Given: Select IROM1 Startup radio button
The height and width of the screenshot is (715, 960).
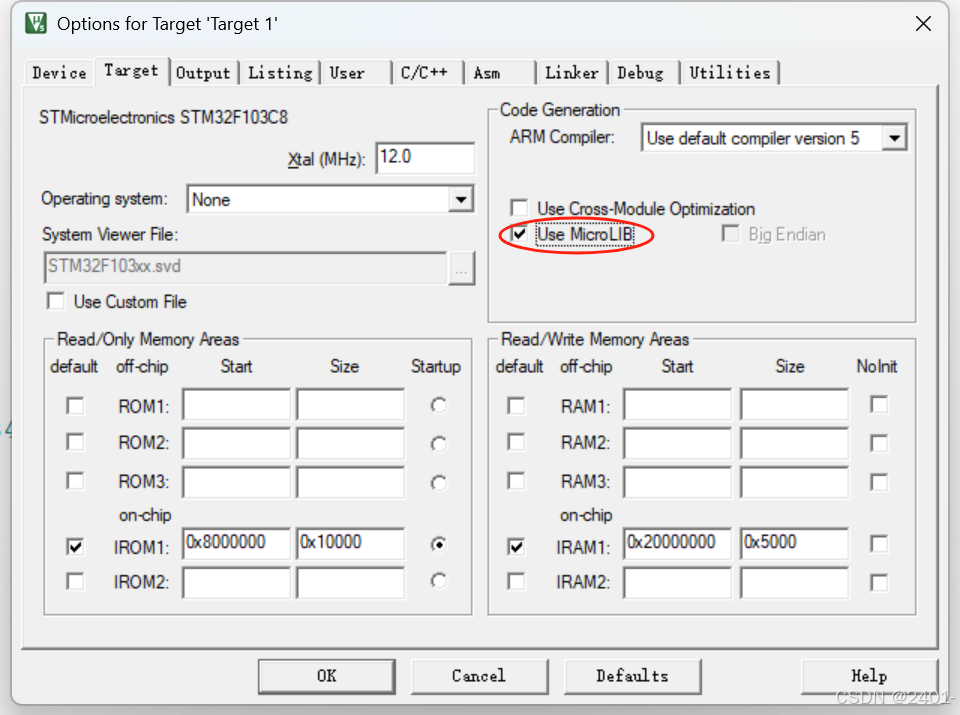Looking at the screenshot, I should (x=438, y=544).
